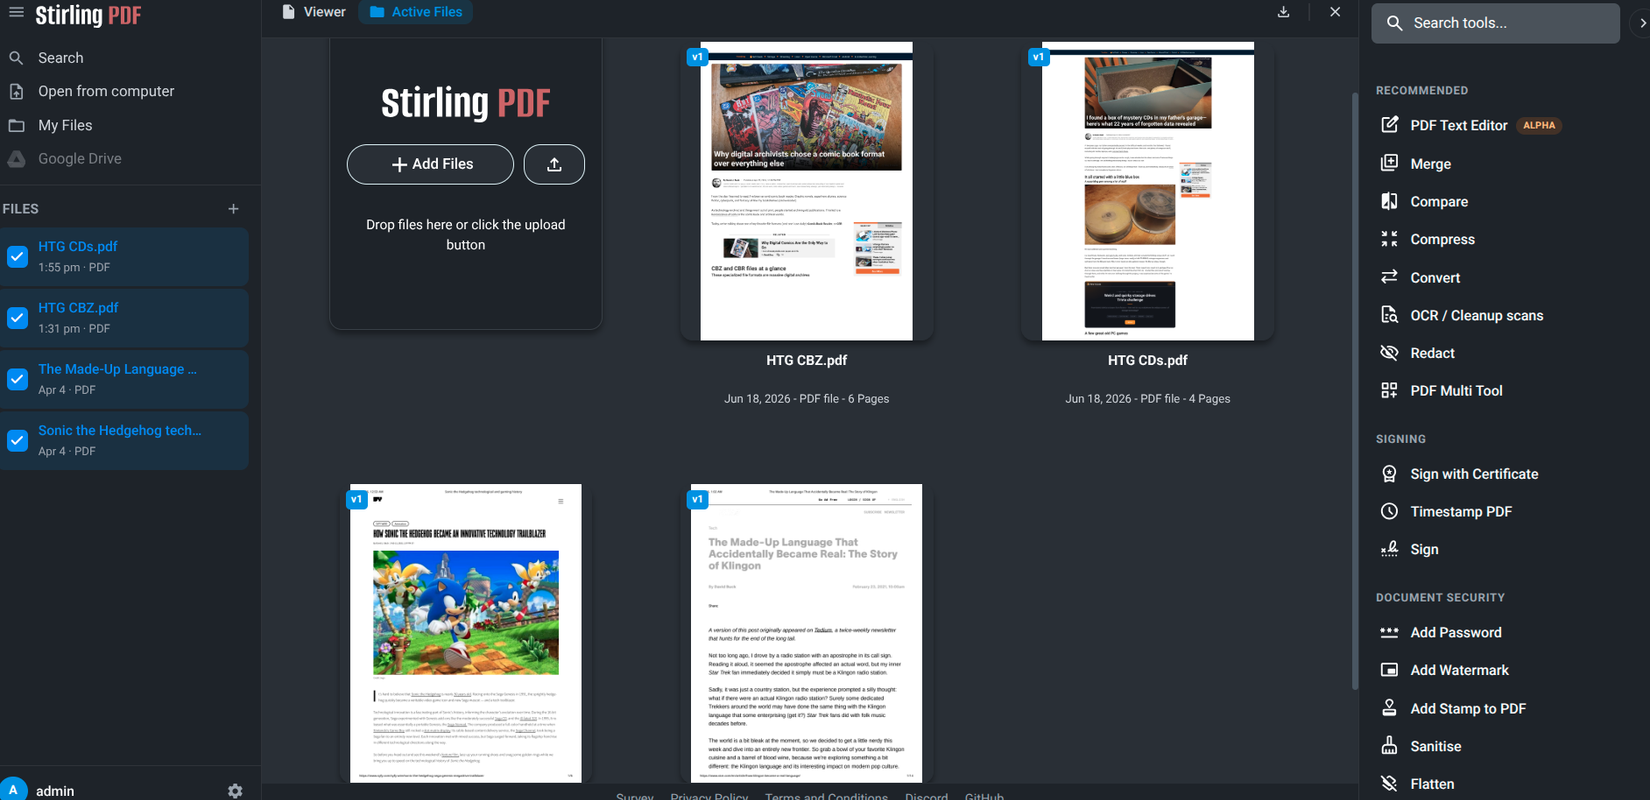
Task: Click the Open from computer file icon
Action: tap(16, 91)
